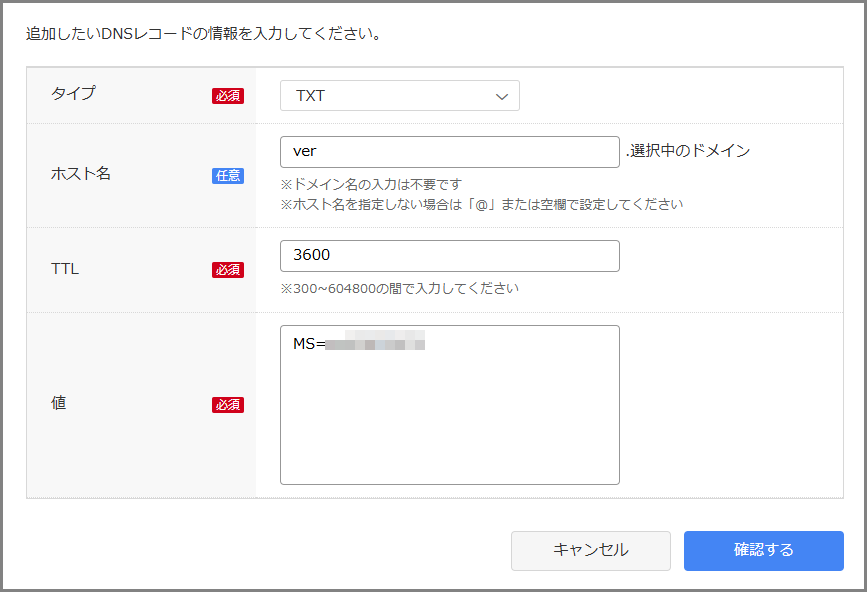Image resolution: width=867 pixels, height=592 pixels.
Task: Click the red 必須 badge beside タイプ
Action: 228,96
